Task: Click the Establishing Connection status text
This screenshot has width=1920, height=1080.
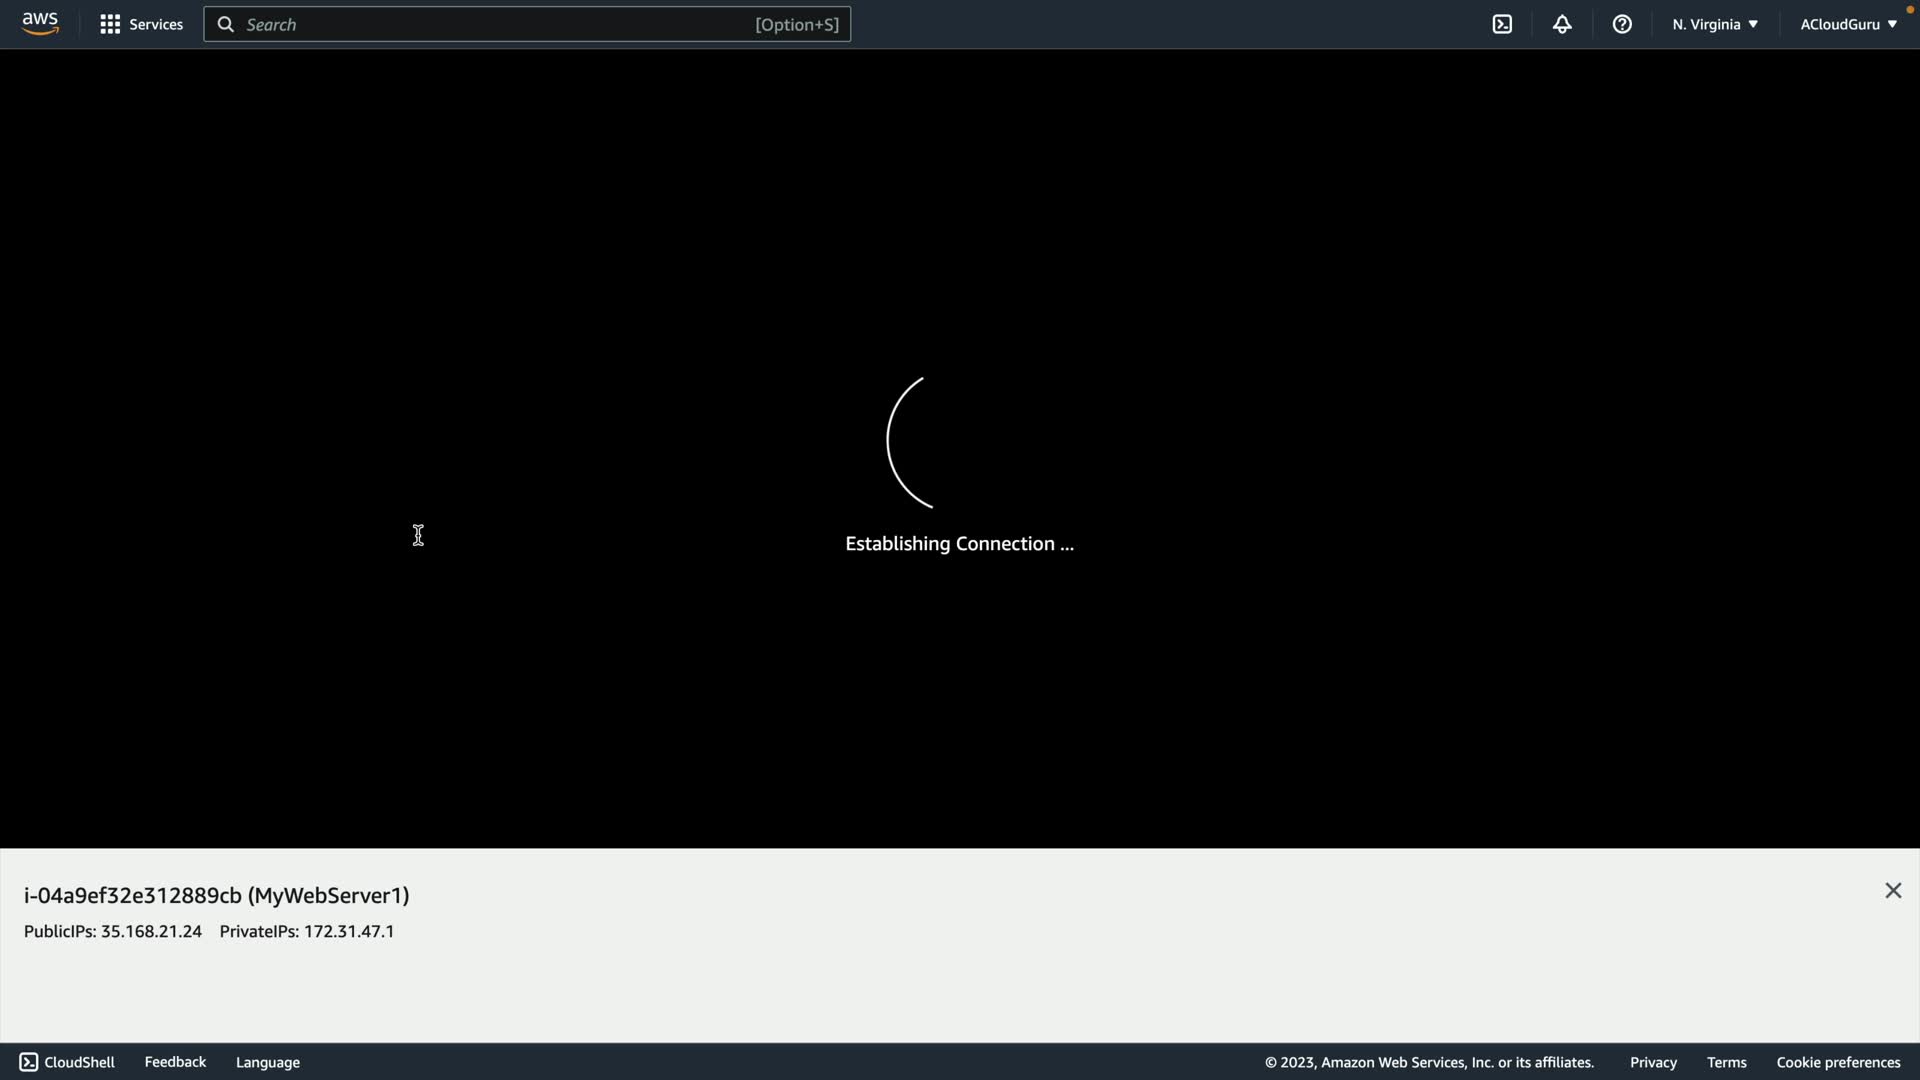Action: [x=959, y=544]
